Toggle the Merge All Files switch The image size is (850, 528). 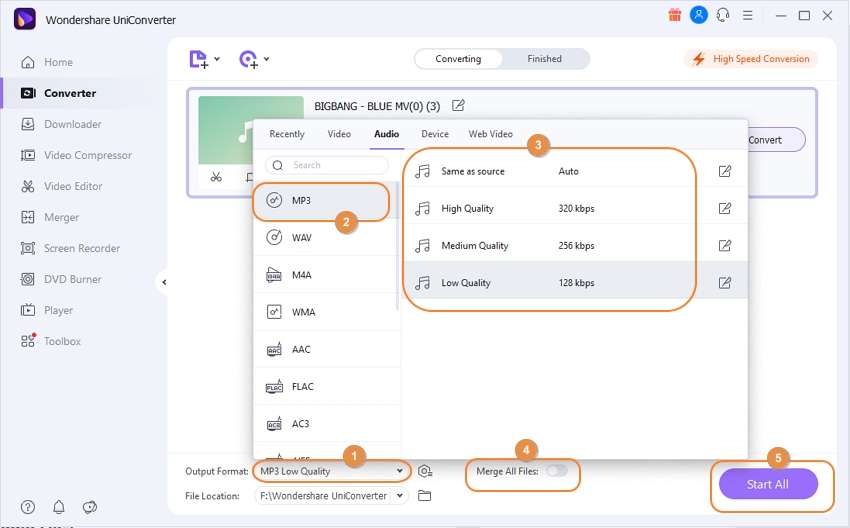click(x=557, y=471)
